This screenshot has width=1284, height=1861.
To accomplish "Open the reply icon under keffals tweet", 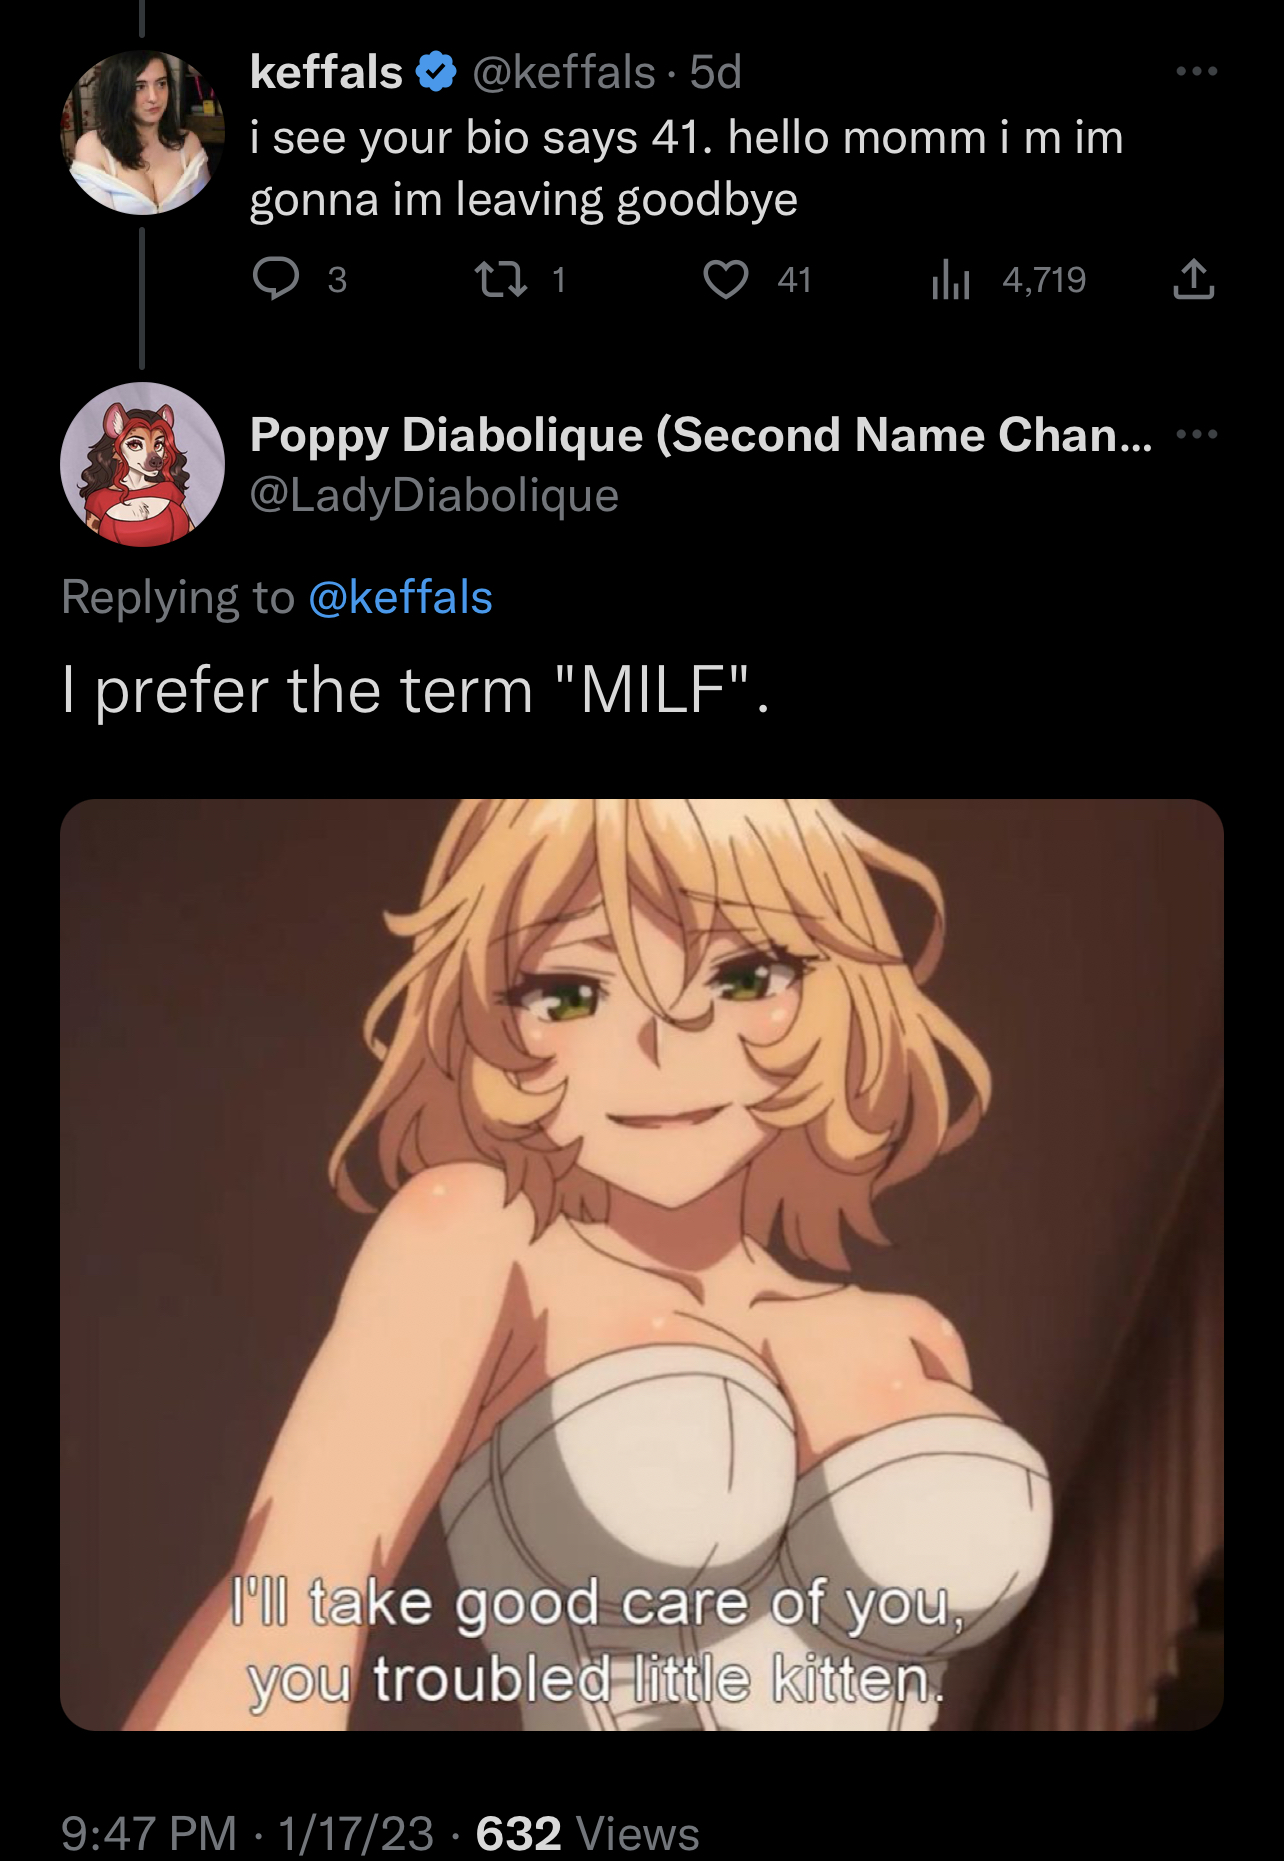I will (275, 279).
